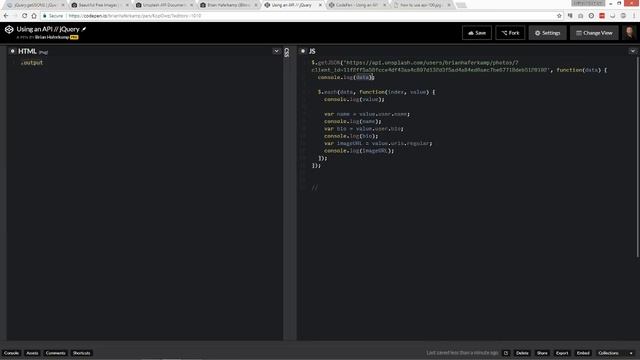Switch to Beautiful Free Images tab
This screenshot has height=360, width=640.
point(99,5)
